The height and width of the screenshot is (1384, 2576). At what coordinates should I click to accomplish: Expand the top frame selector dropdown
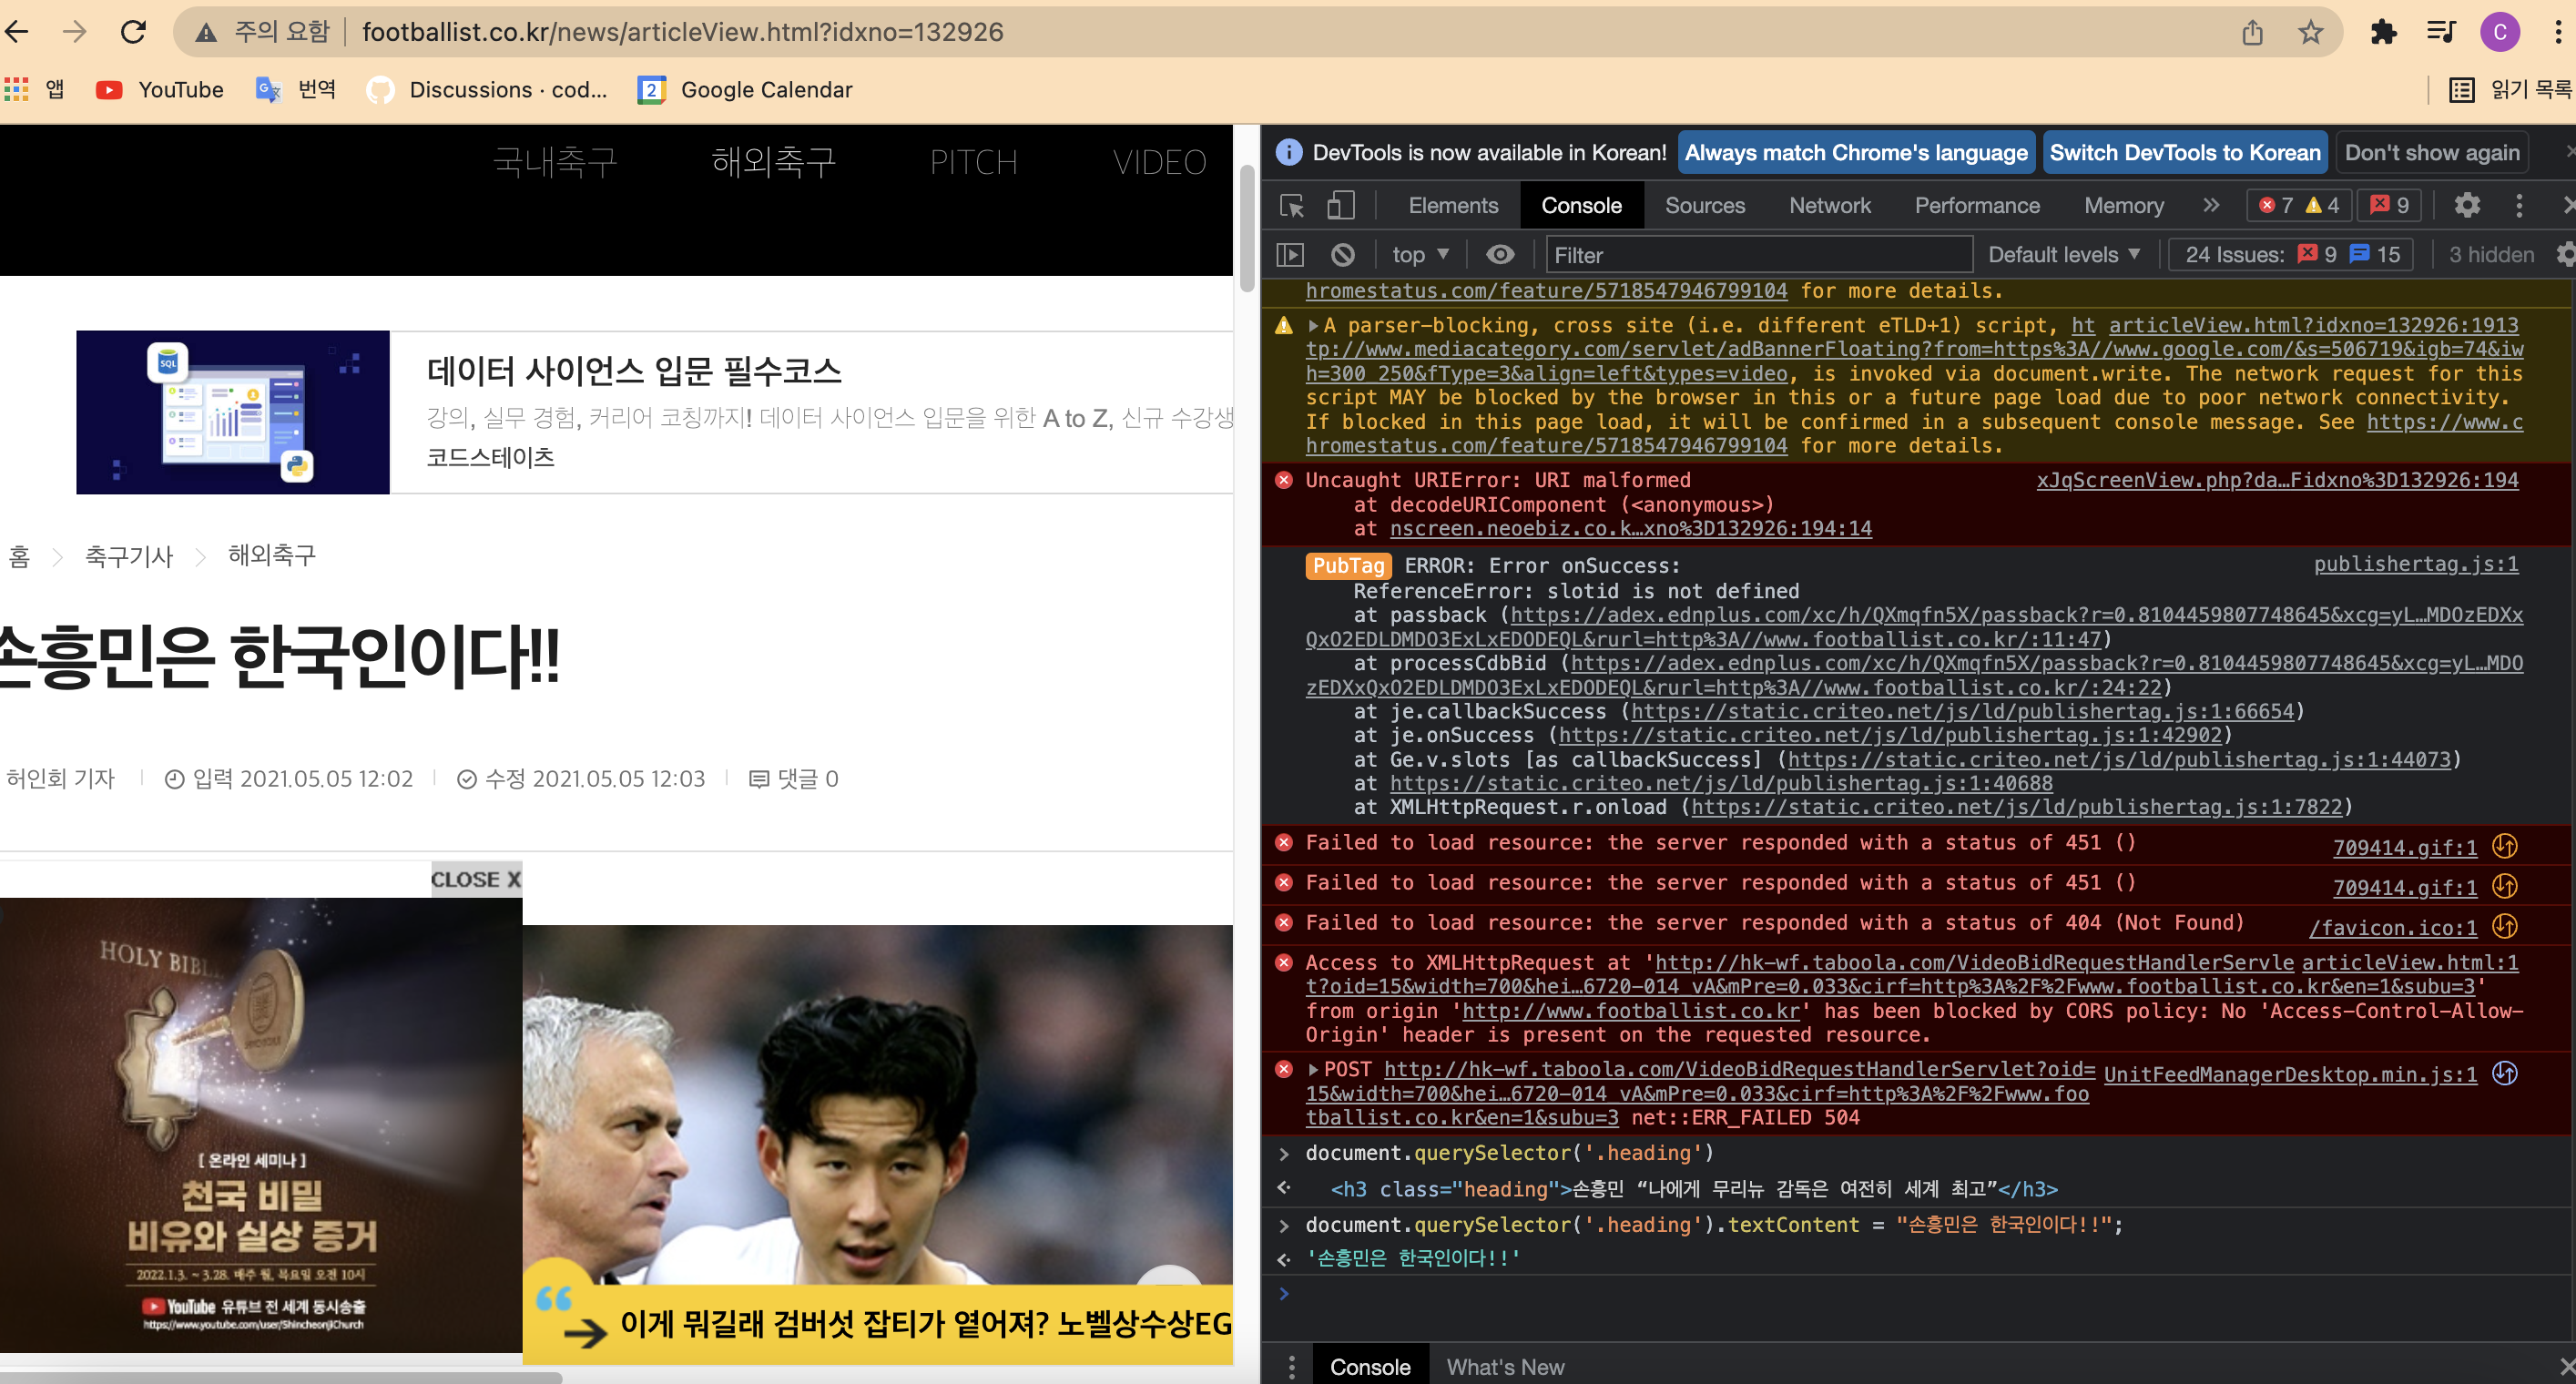[1420, 254]
